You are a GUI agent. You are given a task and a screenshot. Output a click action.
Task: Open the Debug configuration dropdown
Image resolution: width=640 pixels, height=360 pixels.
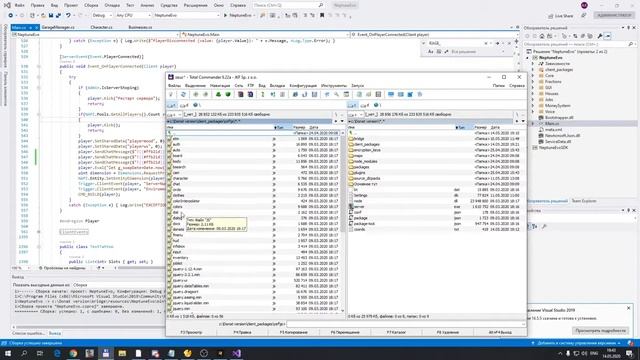[102, 15]
